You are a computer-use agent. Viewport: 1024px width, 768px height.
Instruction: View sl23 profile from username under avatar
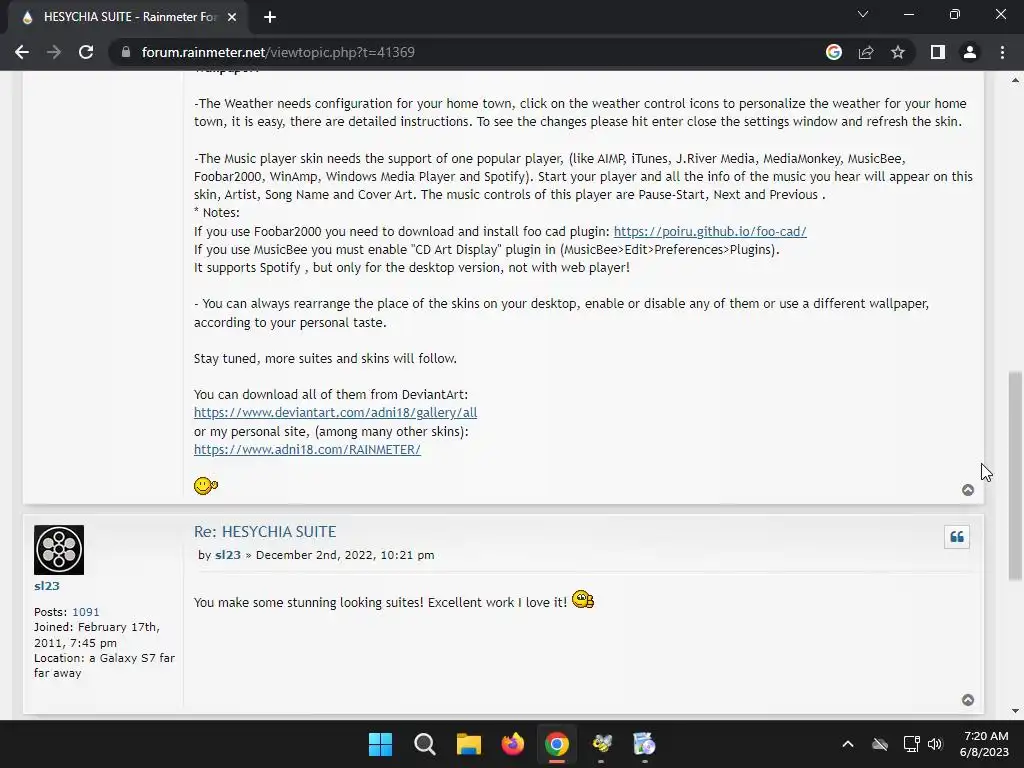(47, 586)
